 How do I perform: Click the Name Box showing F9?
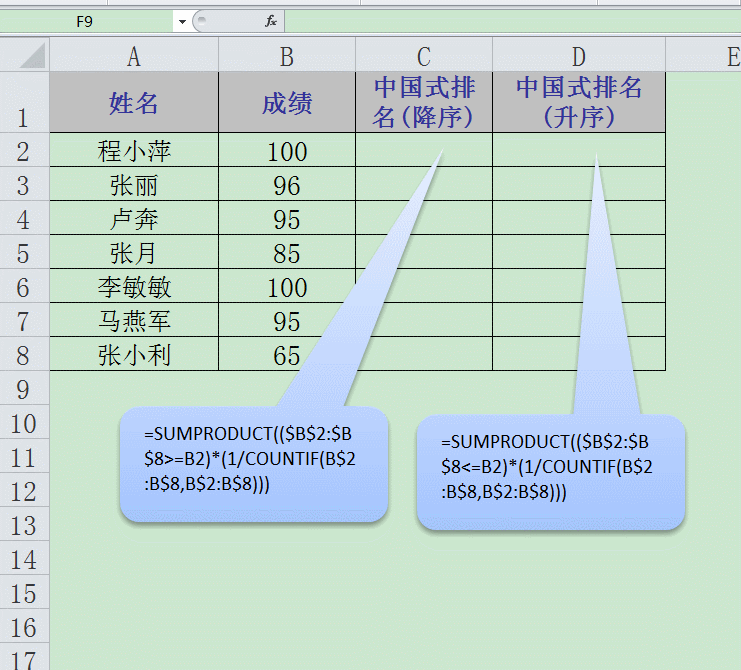[87, 21]
